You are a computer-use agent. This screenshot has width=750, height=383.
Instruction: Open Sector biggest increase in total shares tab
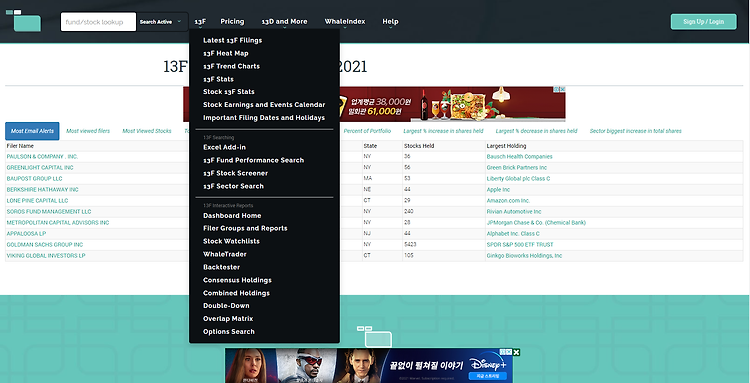636,131
